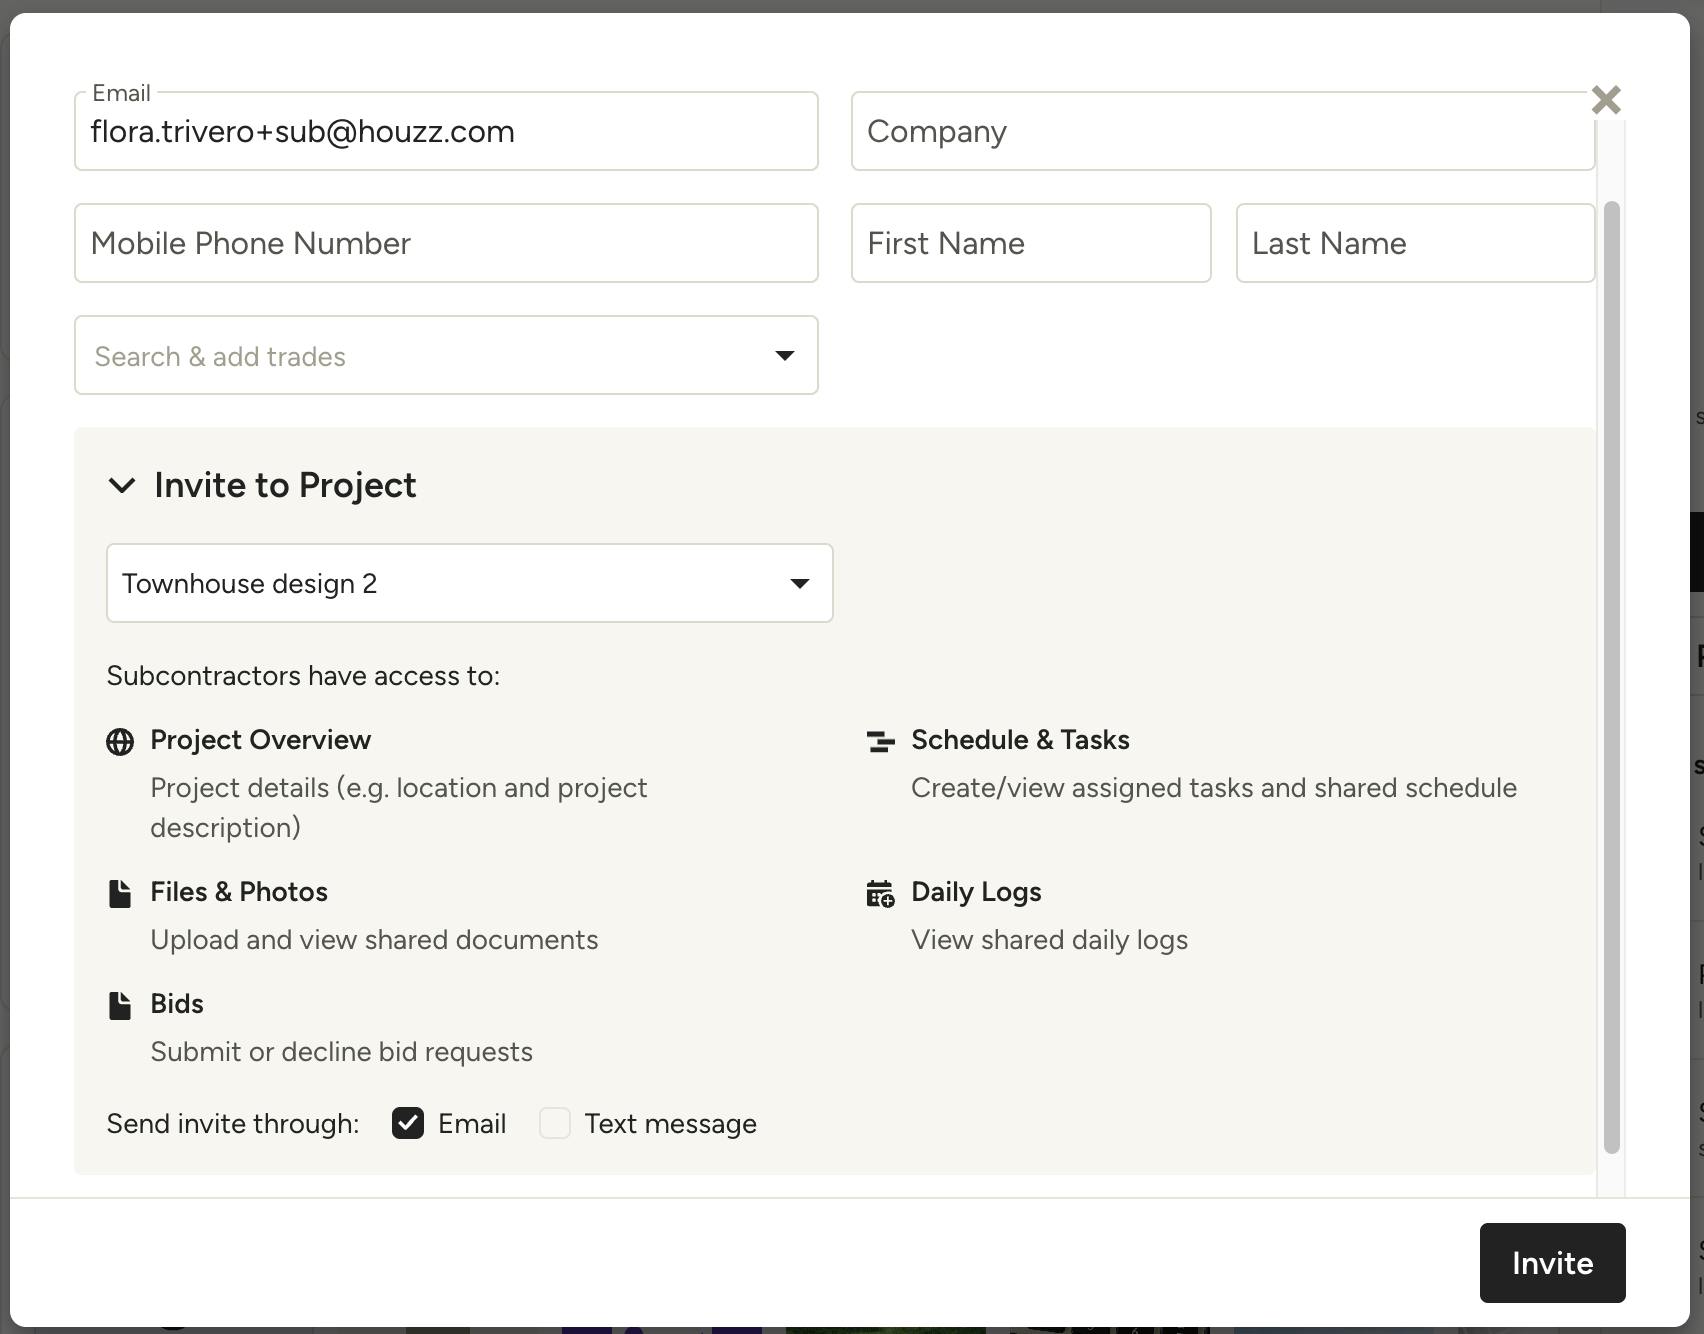
Task: Click the Text message label
Action: [x=670, y=1124]
